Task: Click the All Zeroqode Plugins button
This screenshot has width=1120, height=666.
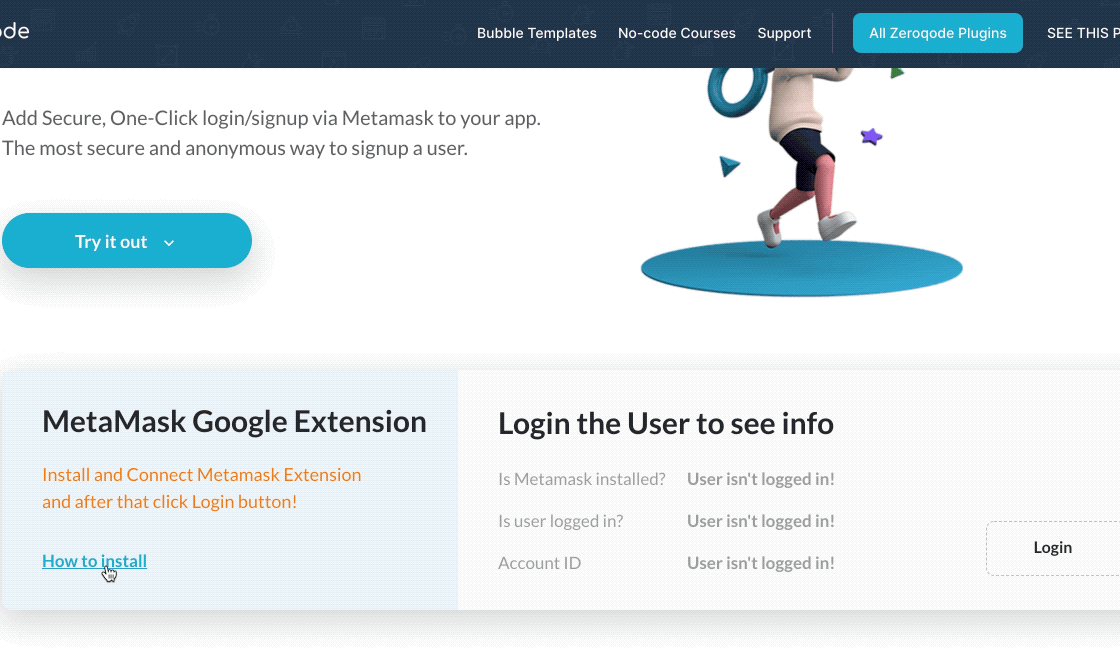Action: click(937, 33)
